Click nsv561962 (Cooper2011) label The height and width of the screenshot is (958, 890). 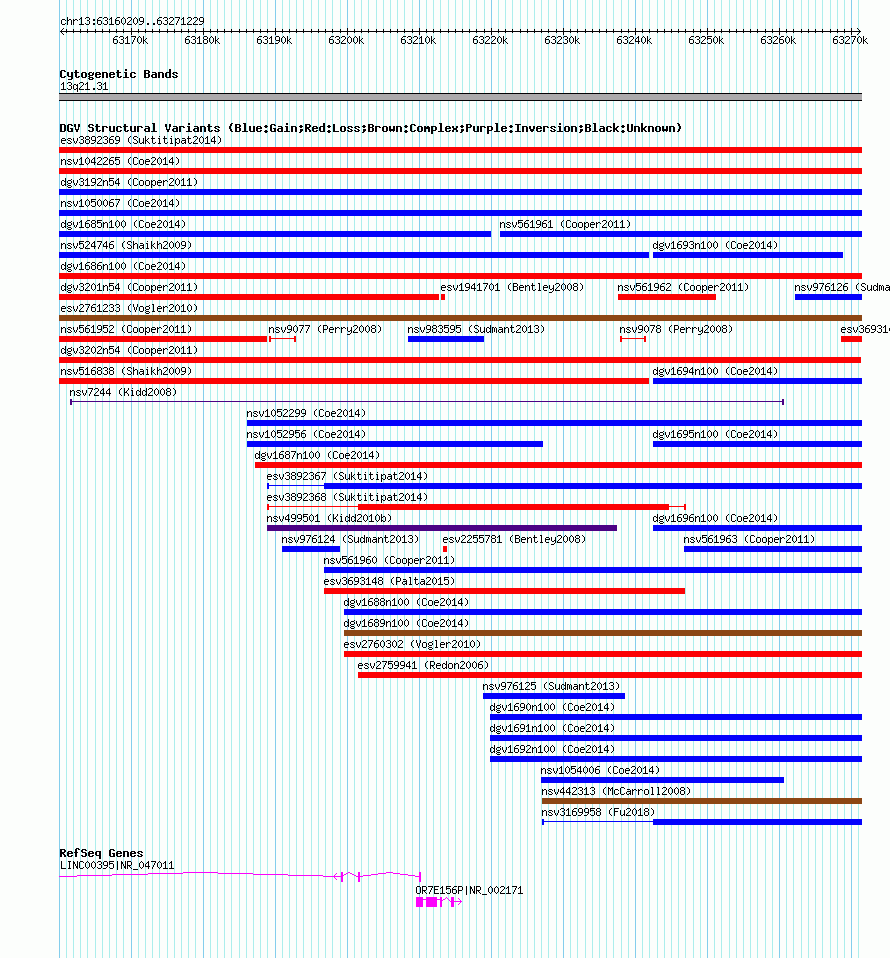coord(683,287)
